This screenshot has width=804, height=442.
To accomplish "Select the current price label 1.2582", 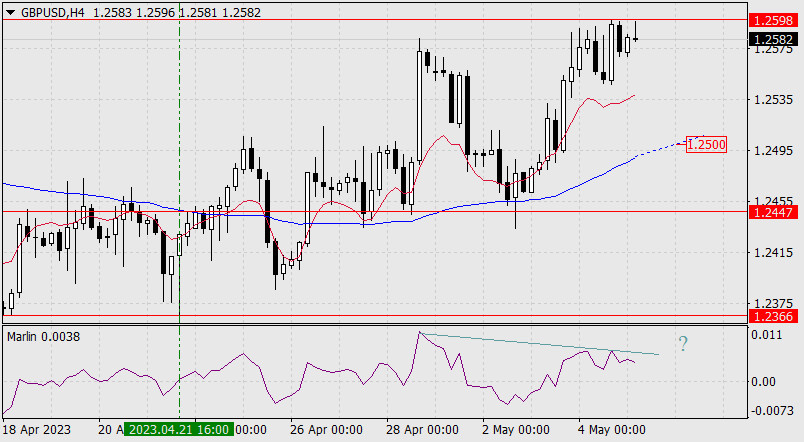I will pyautogui.click(x=774, y=39).
